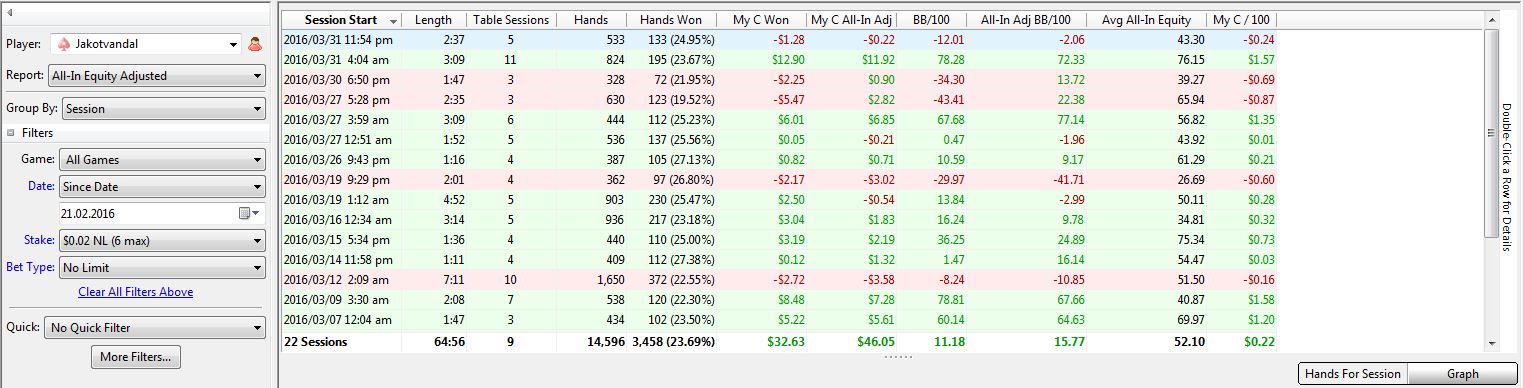Click the date input field 21.02.2016
This screenshot has height=388, width=1523.
pyautogui.click(x=148, y=213)
